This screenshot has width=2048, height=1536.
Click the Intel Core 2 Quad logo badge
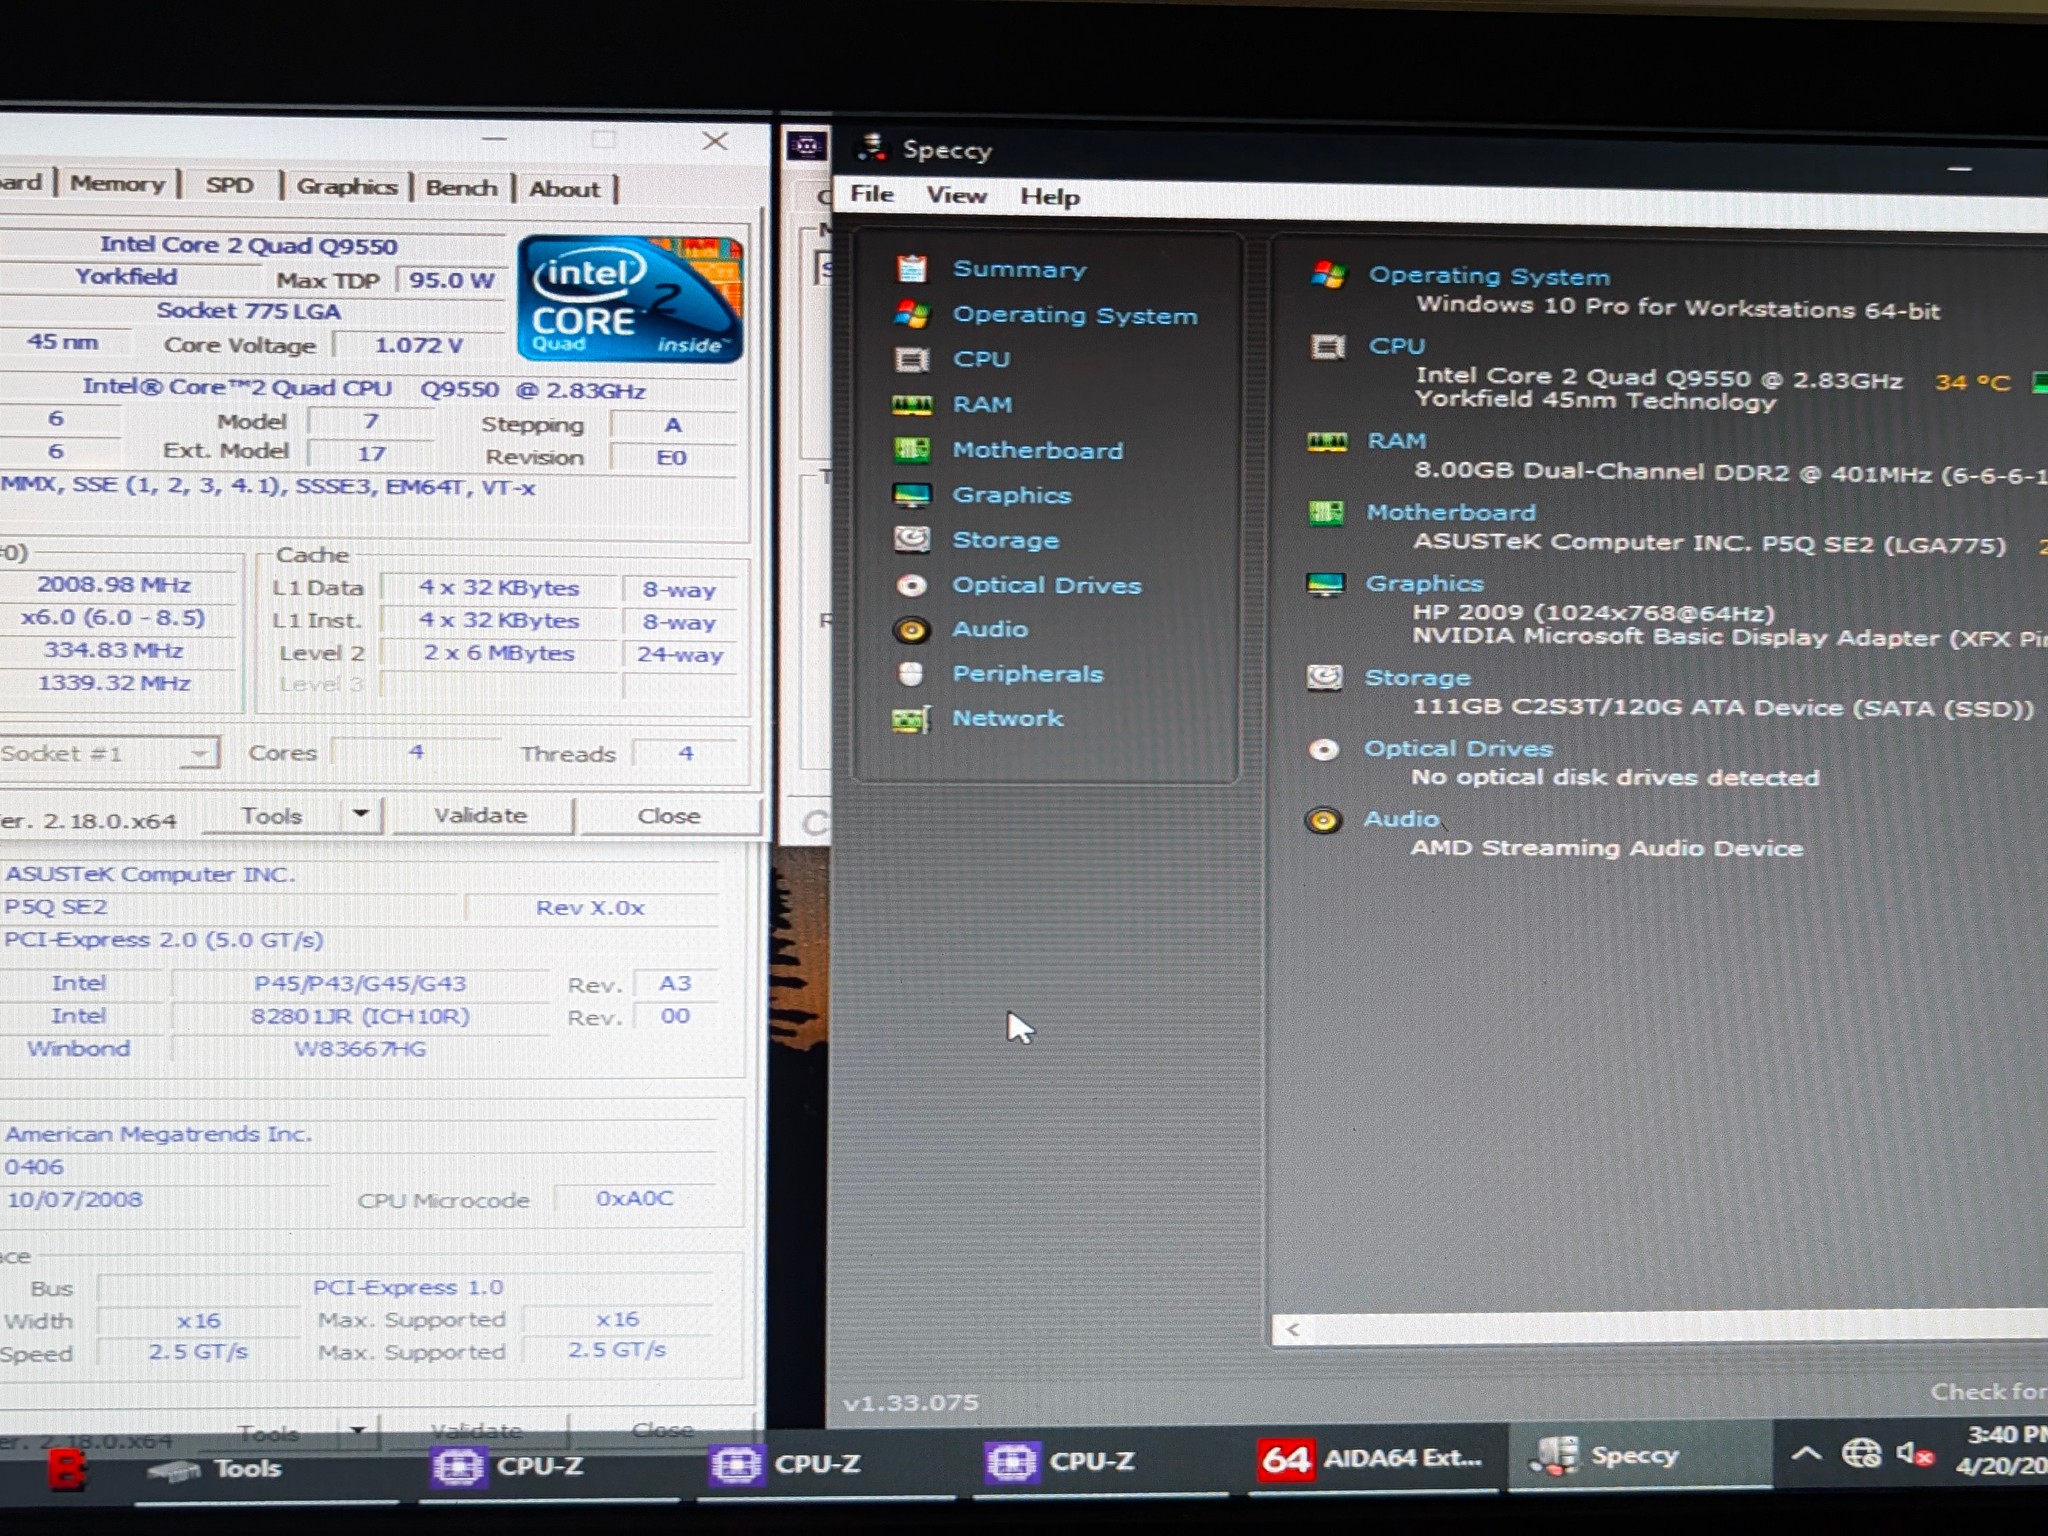tap(630, 298)
